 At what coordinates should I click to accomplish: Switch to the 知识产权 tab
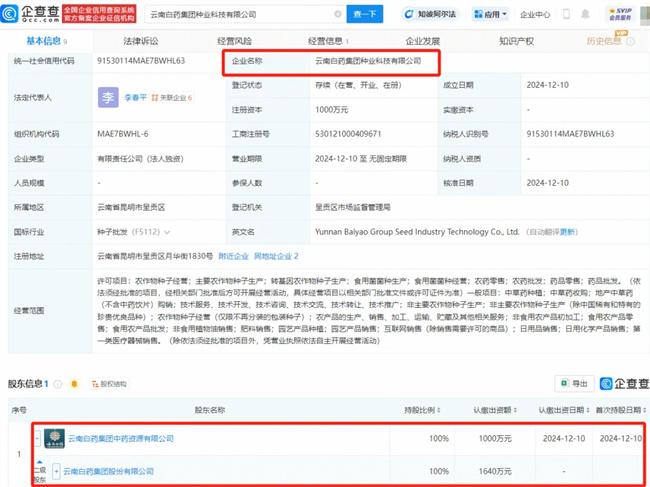(x=516, y=41)
